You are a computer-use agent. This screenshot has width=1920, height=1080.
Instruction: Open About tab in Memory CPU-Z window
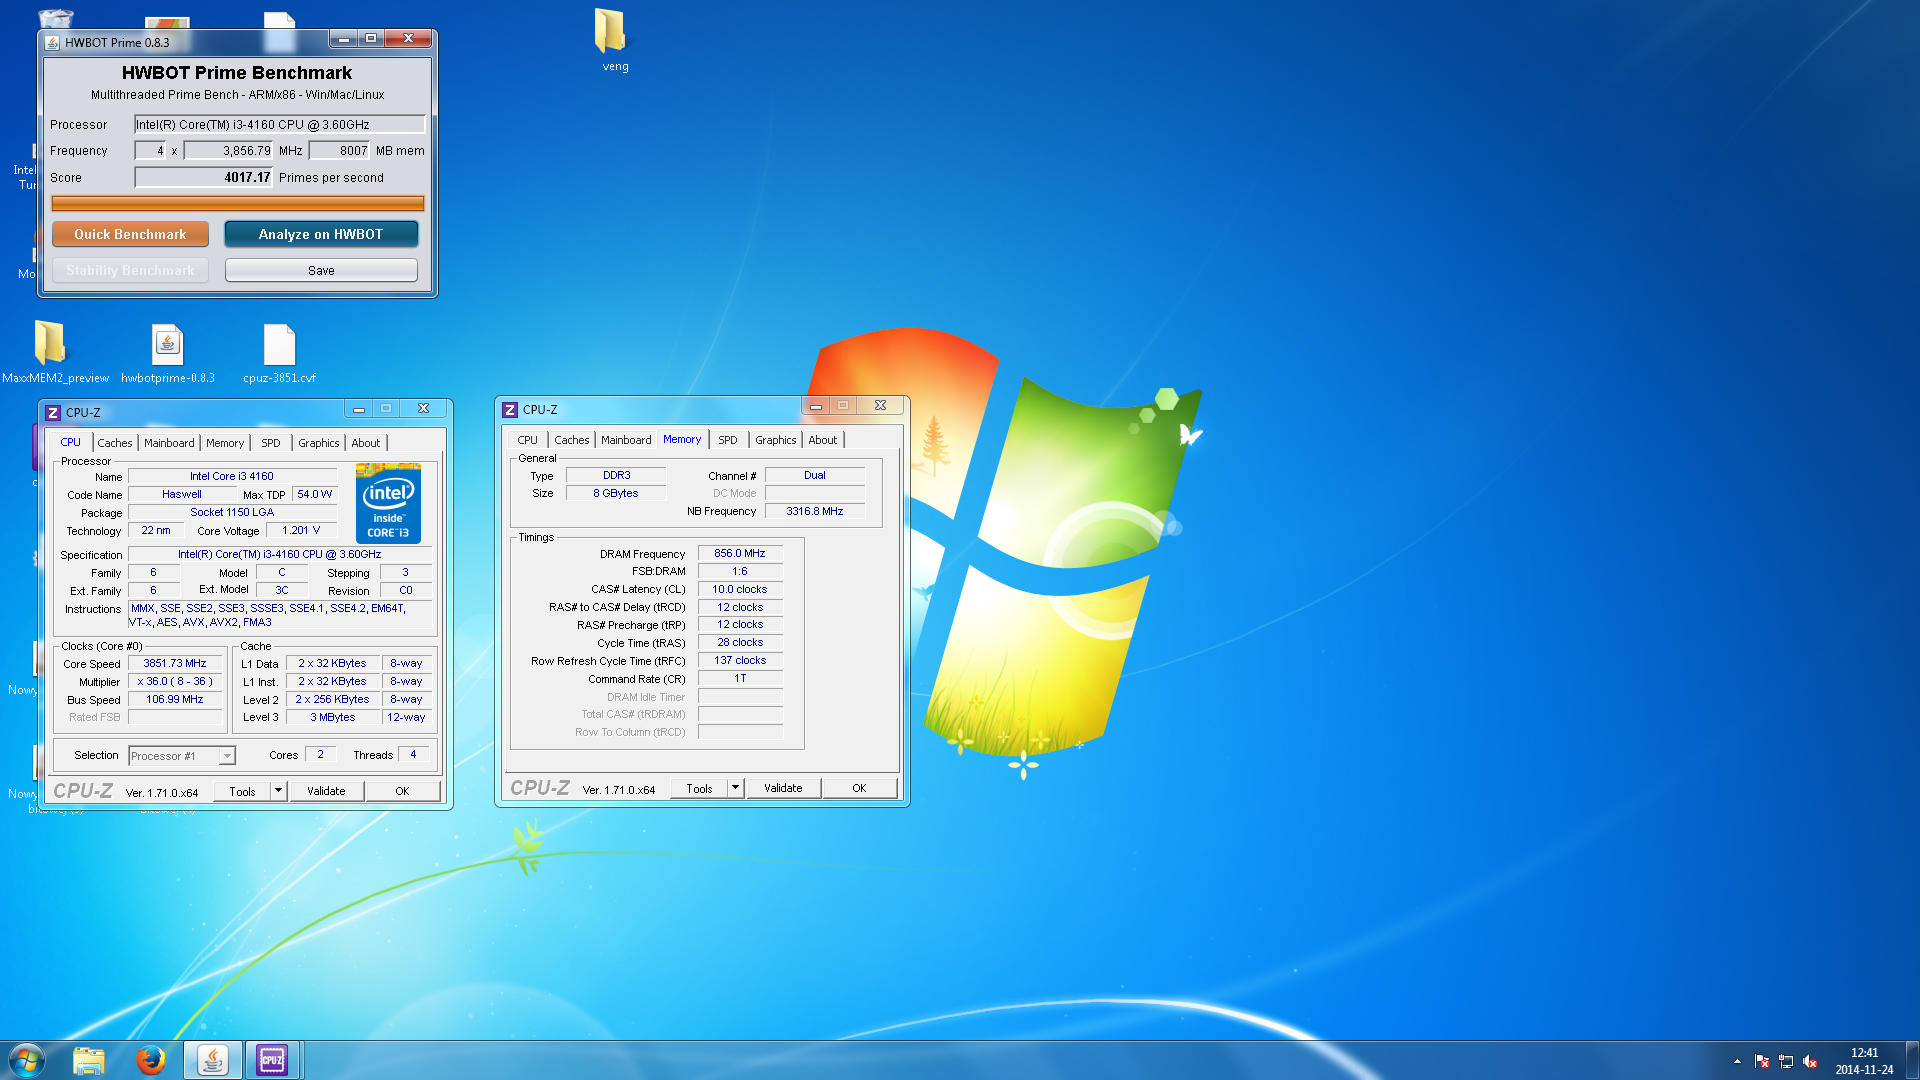[x=823, y=440]
